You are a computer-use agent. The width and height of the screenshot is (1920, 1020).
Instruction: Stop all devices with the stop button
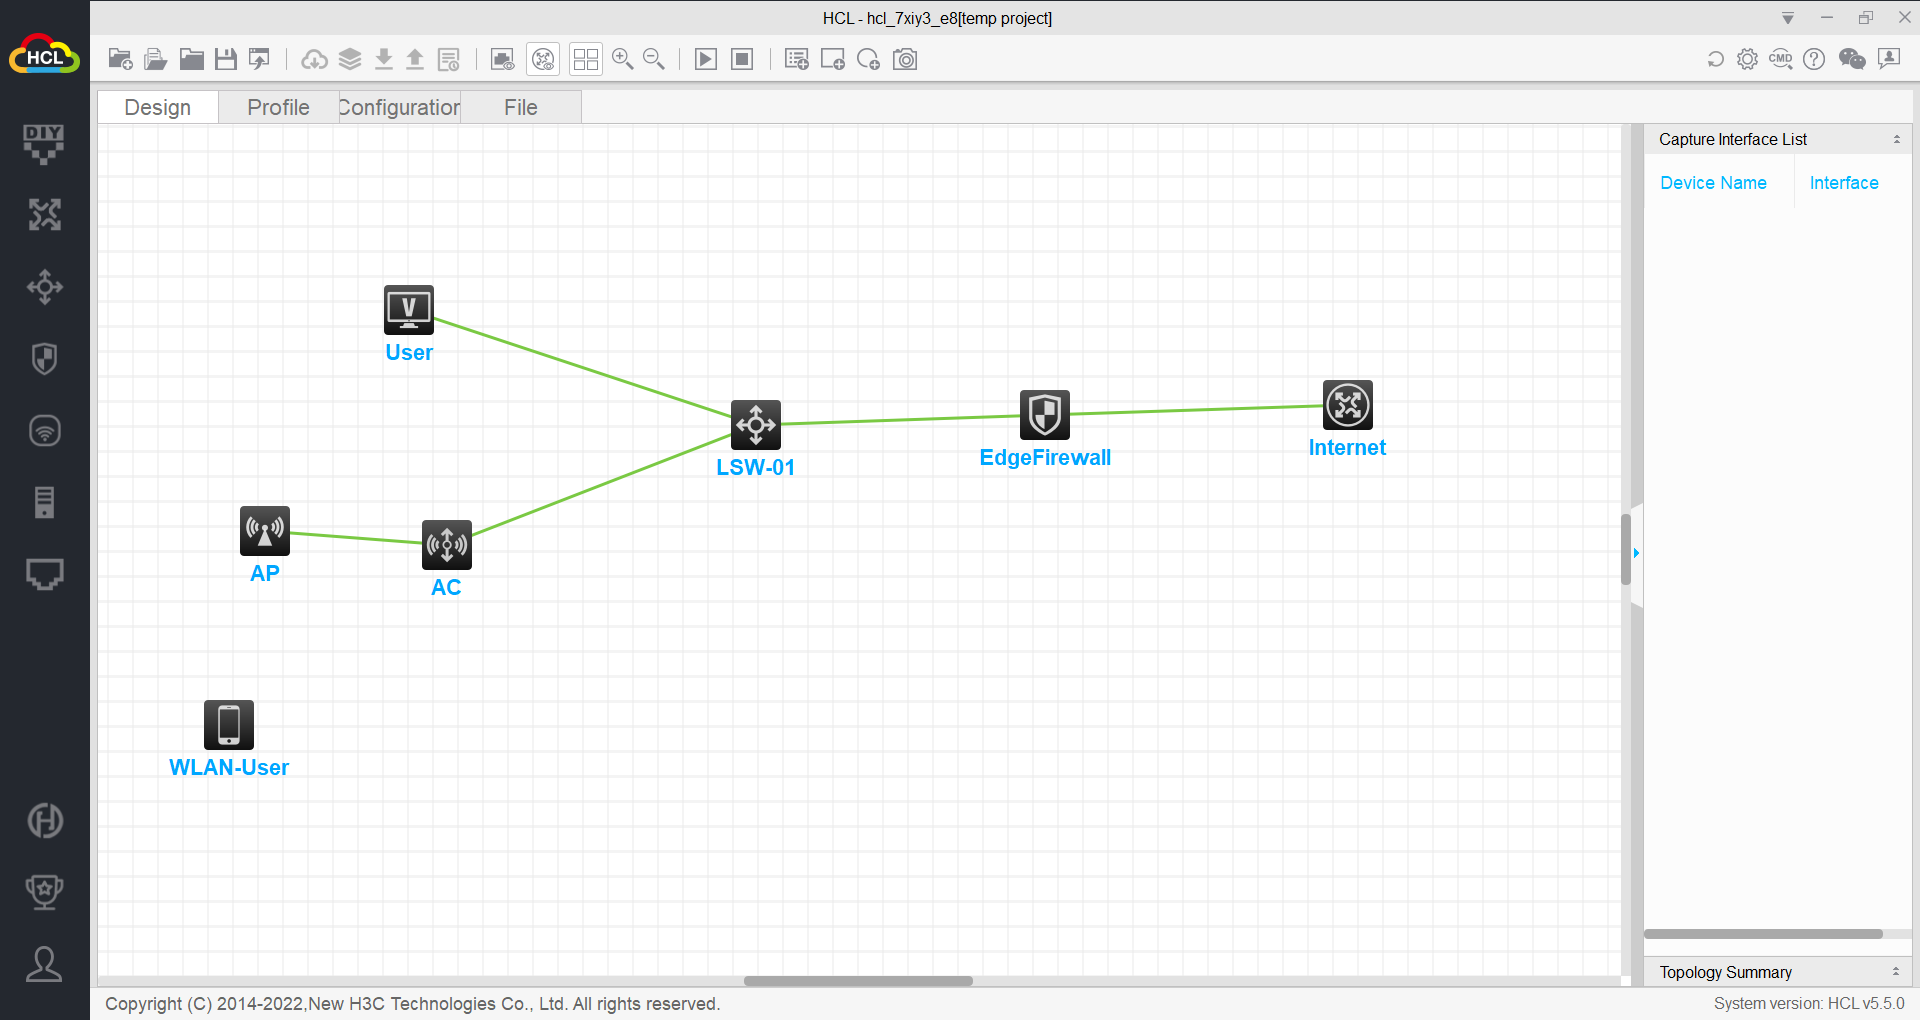tap(742, 59)
